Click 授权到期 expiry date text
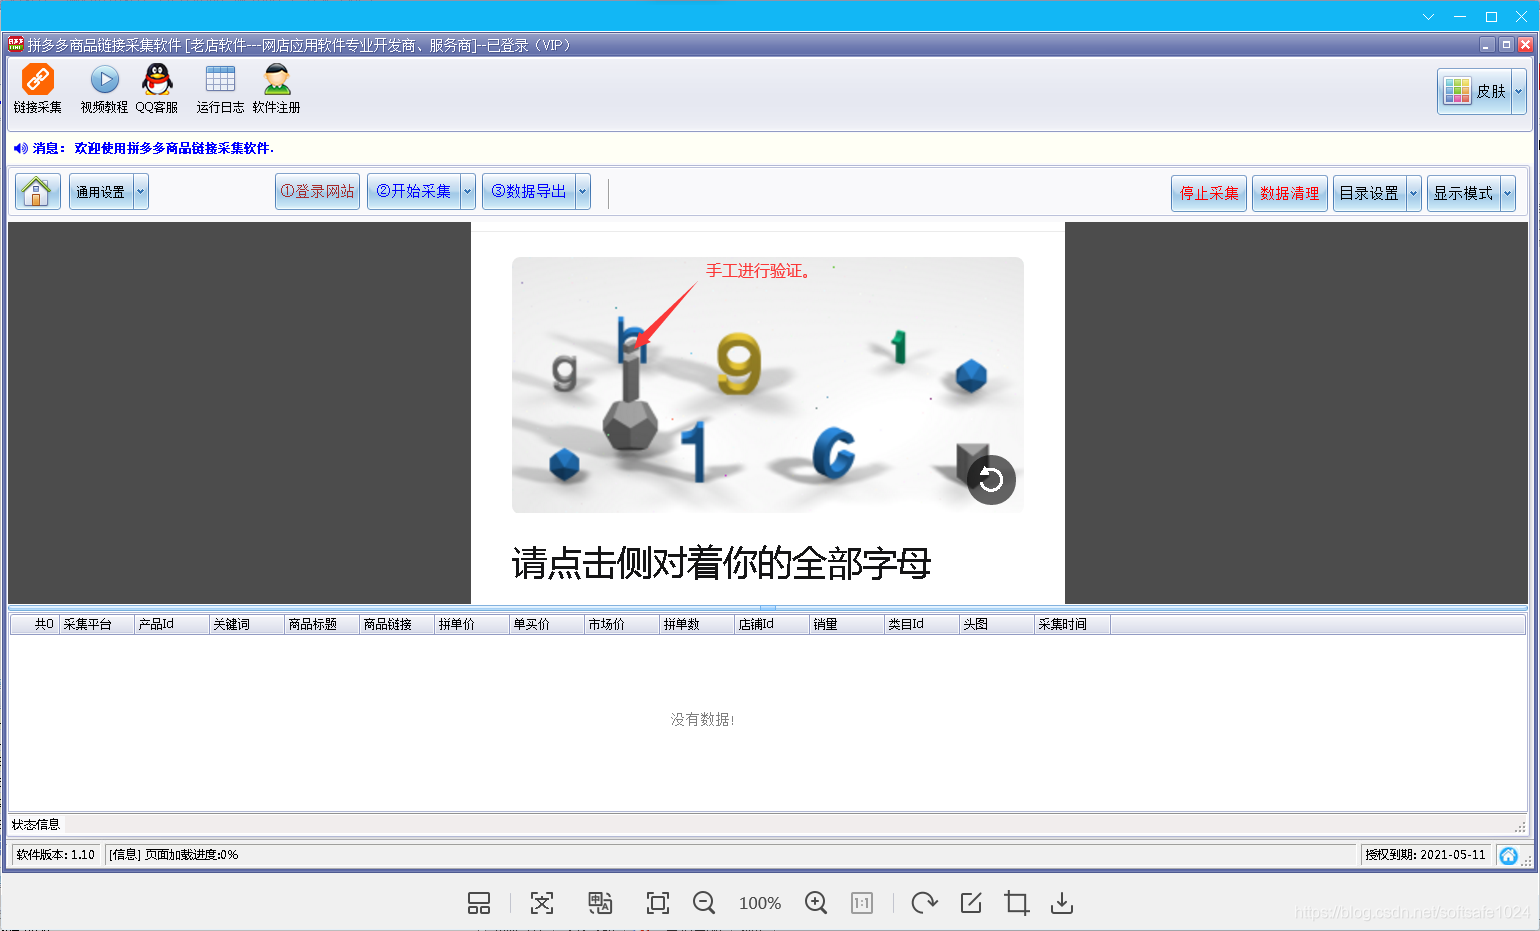 point(1425,855)
